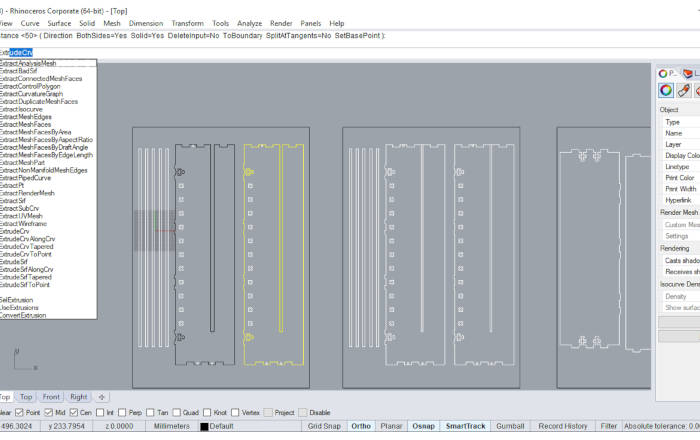
Task: Open the Texture mapping paintbrush icon
Action: coord(684,91)
